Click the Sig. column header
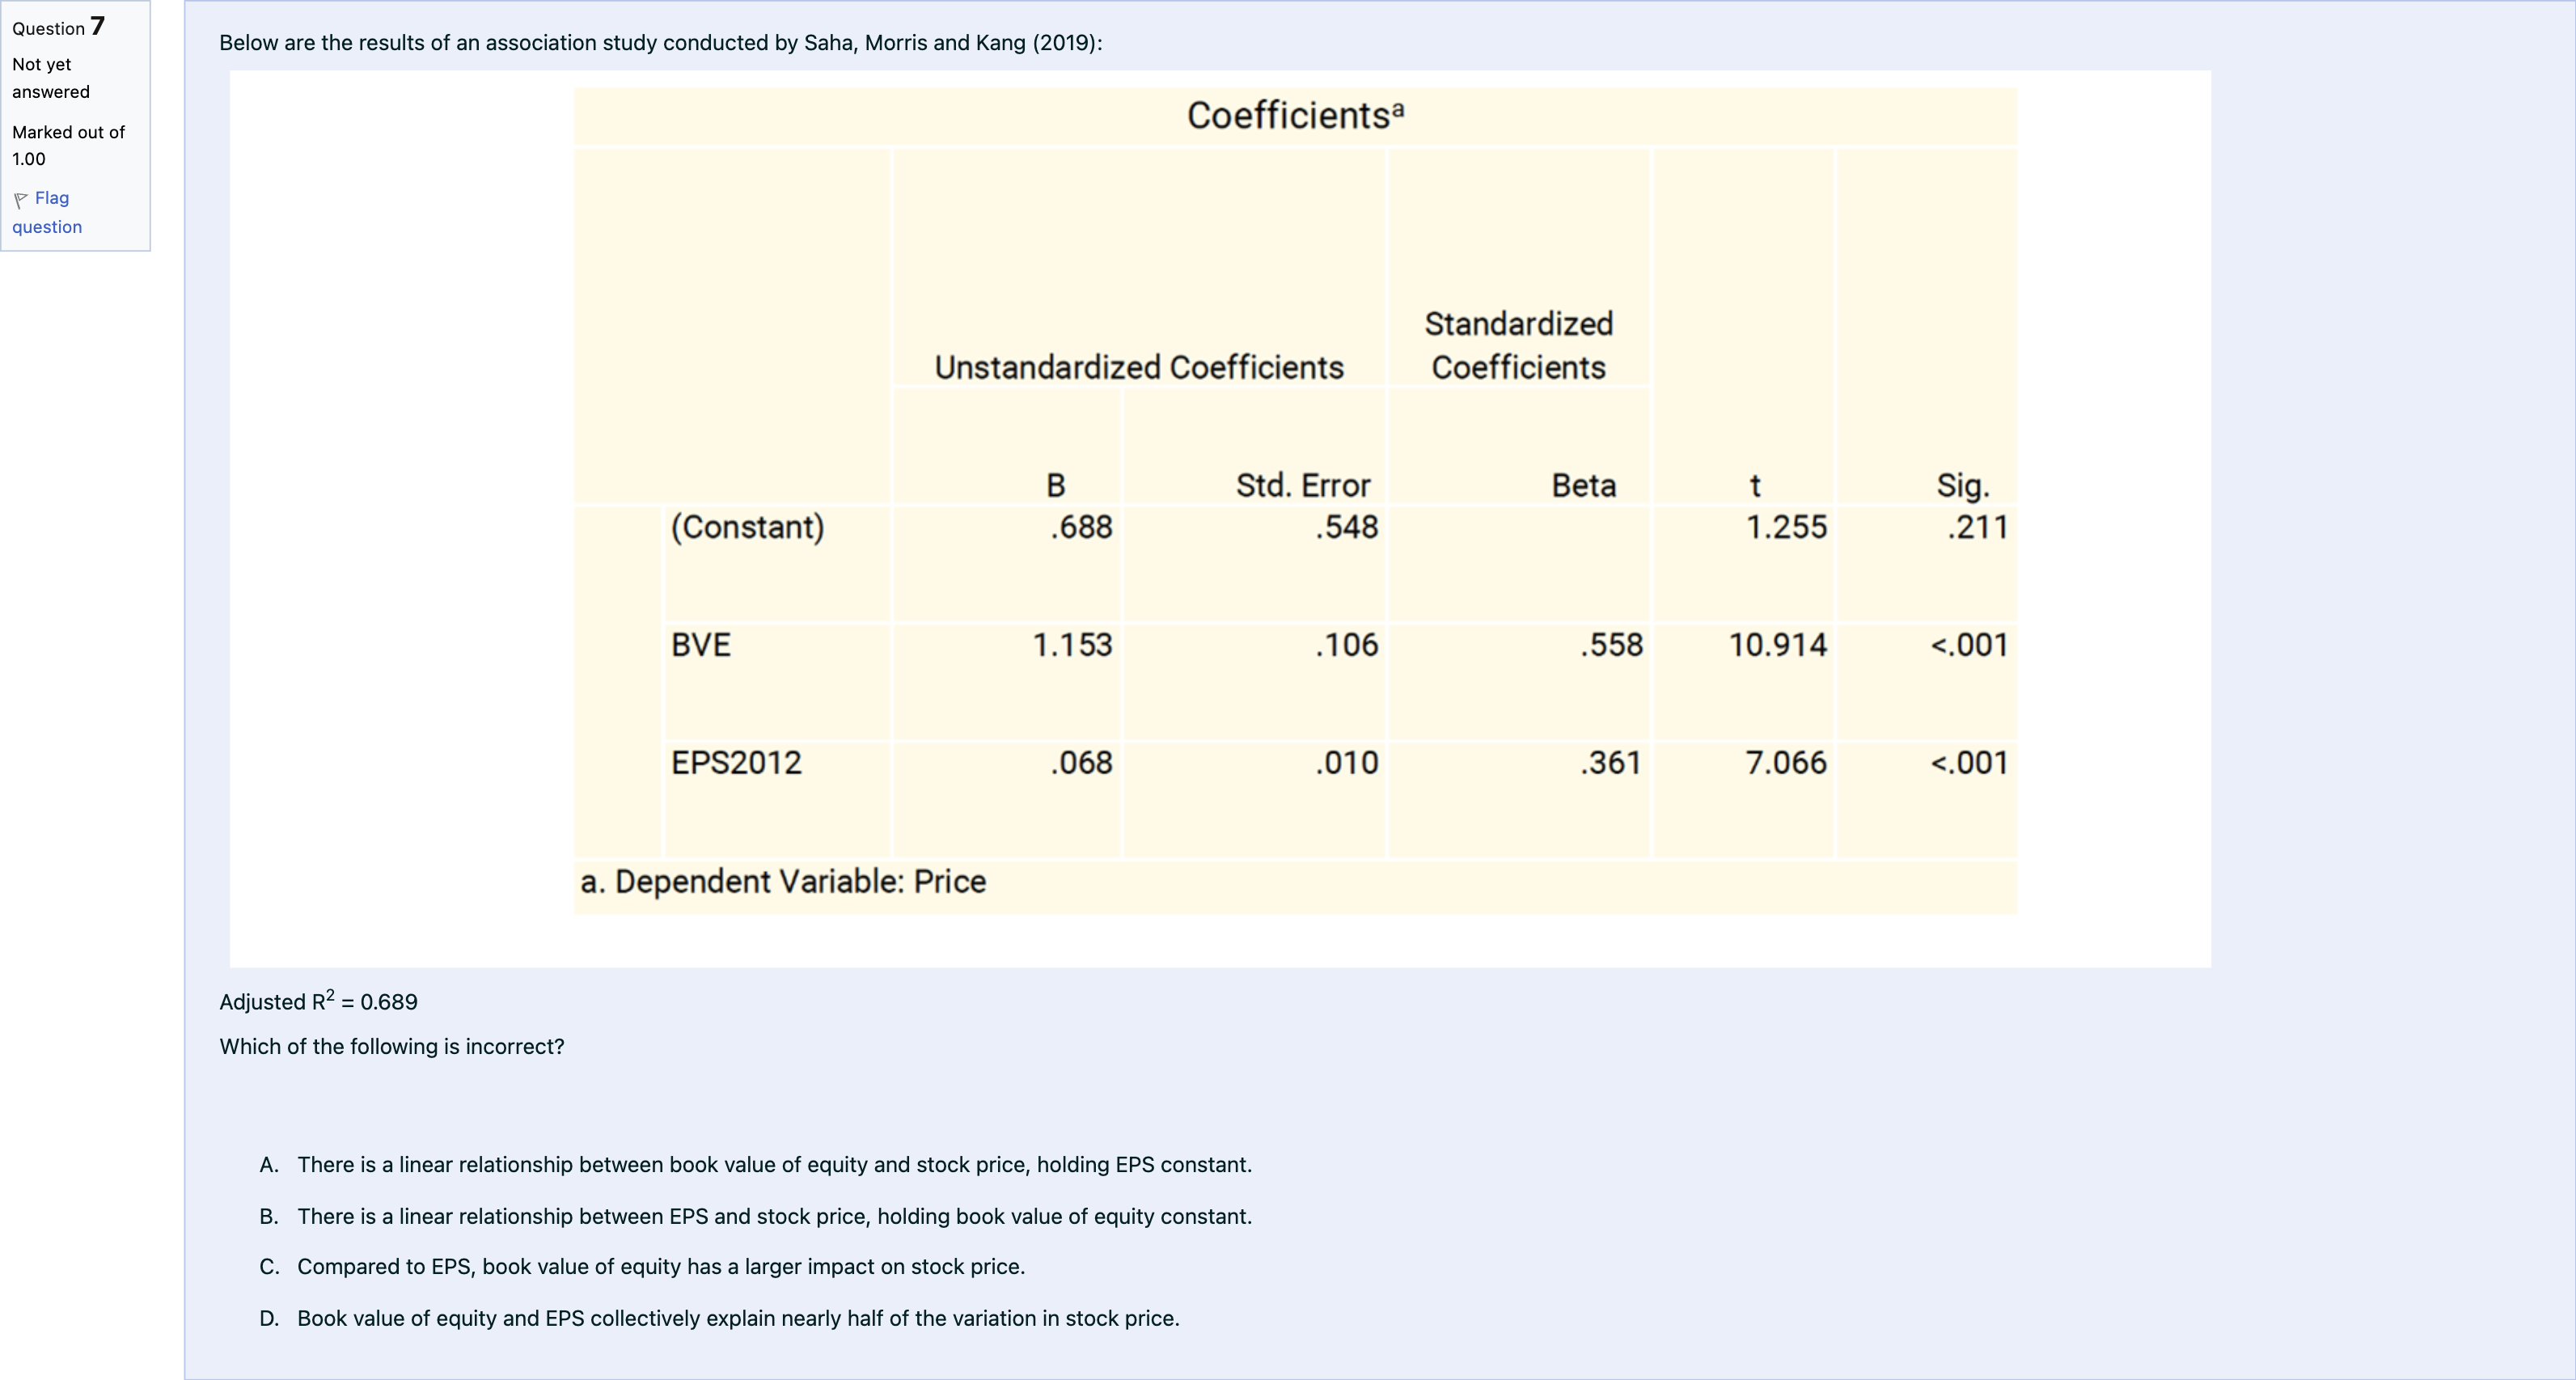Screen dimensions: 2576x1380 tap(1962, 486)
